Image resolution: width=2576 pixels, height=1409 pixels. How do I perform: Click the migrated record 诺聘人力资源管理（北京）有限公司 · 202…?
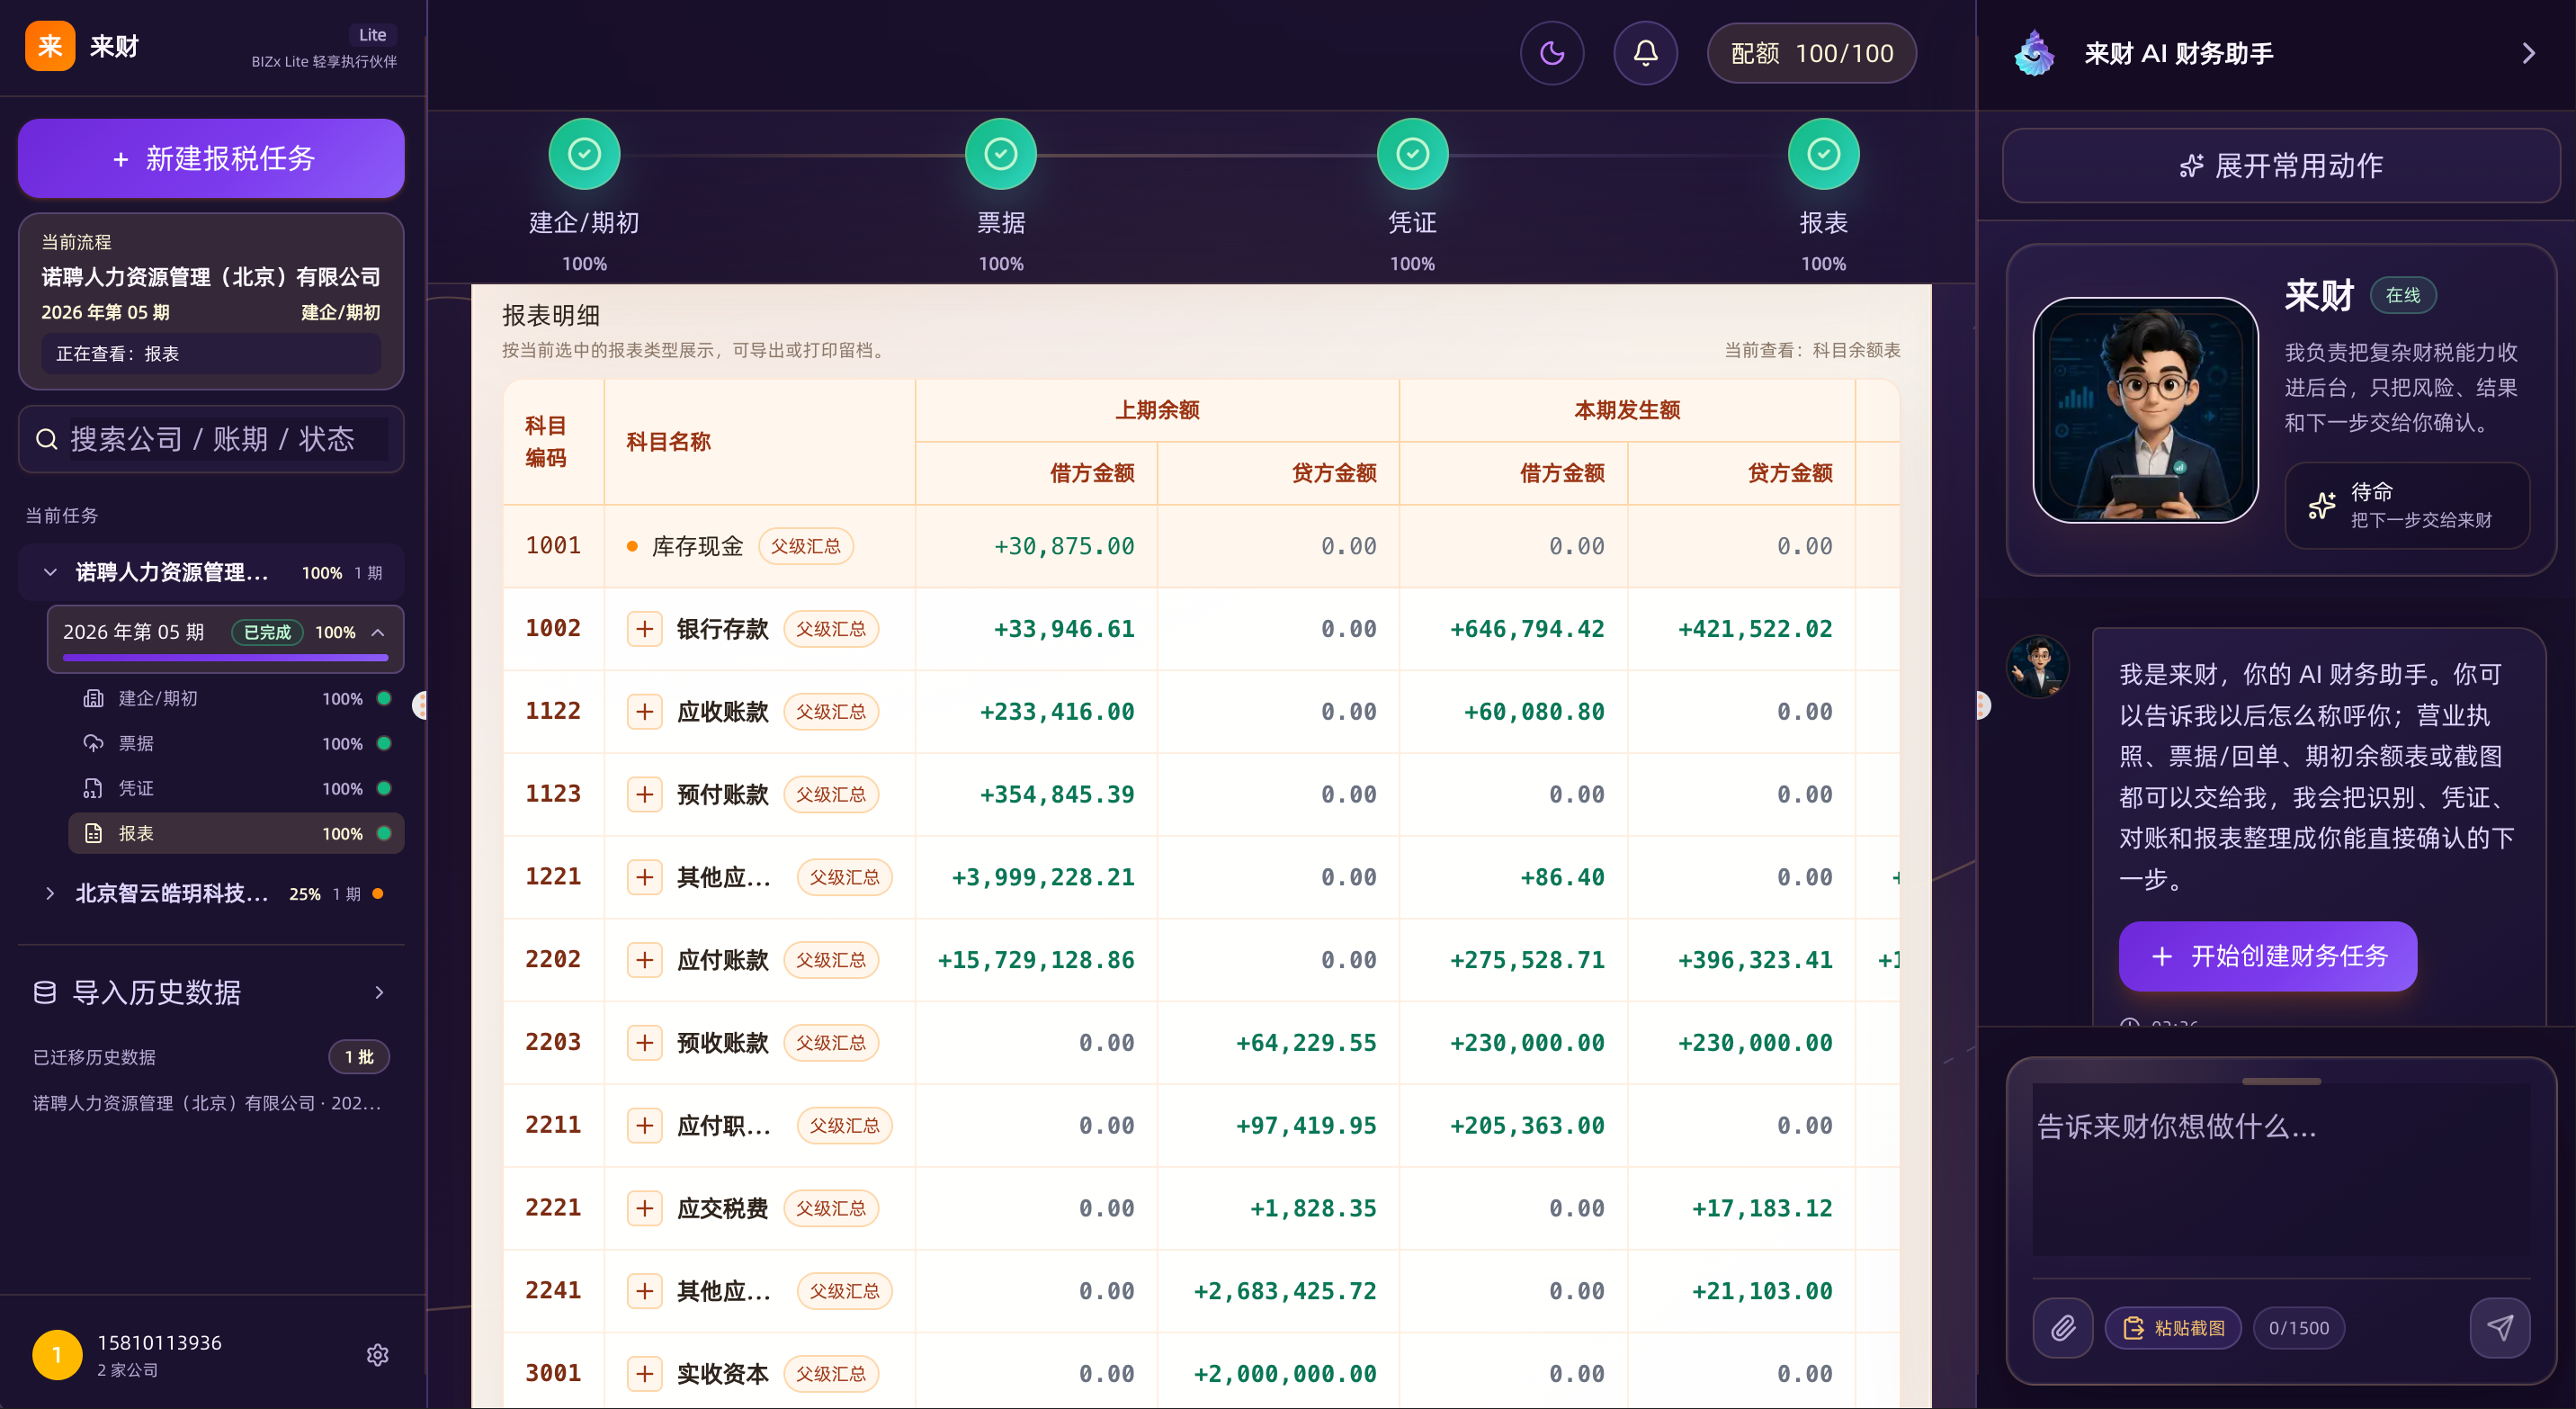point(207,1103)
